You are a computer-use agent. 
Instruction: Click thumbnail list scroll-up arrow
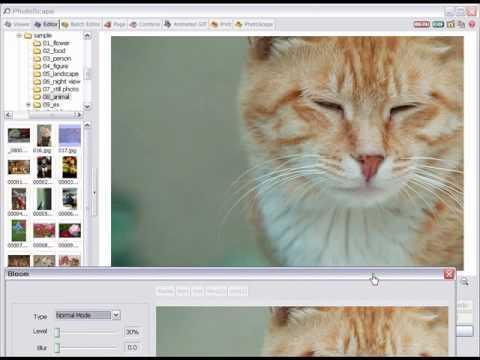(x=87, y=125)
